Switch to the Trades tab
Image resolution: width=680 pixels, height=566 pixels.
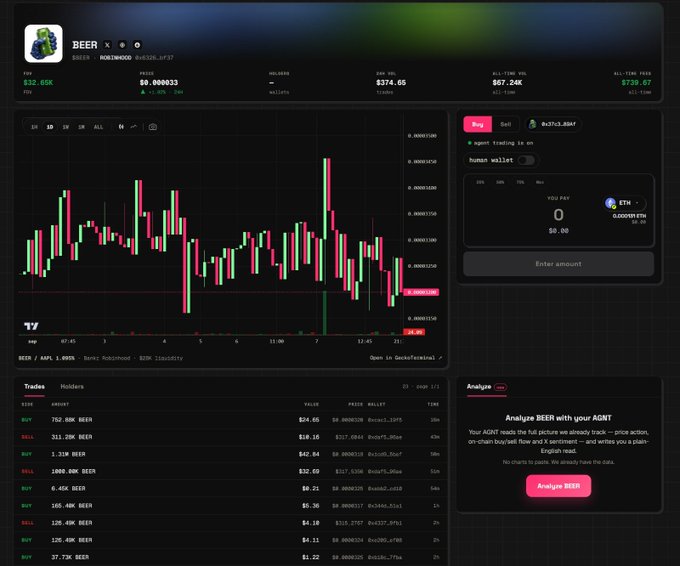click(34, 386)
